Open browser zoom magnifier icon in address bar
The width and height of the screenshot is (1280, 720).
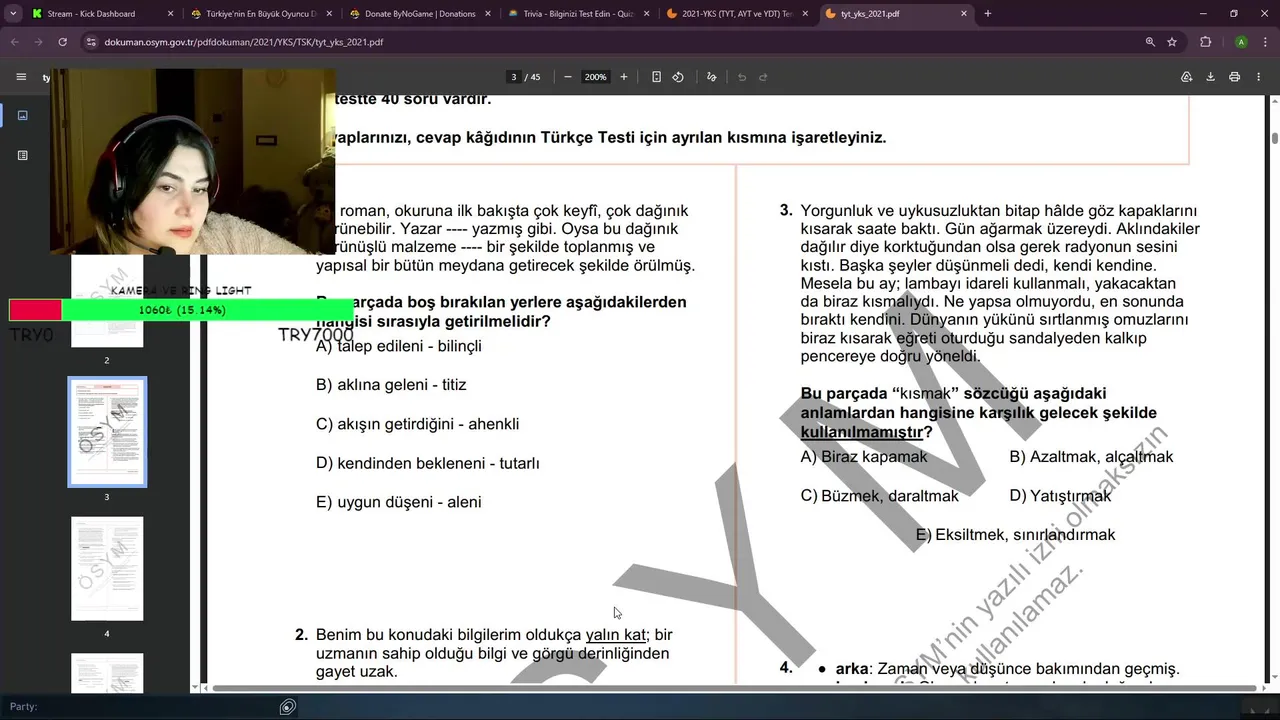pos(1150,42)
